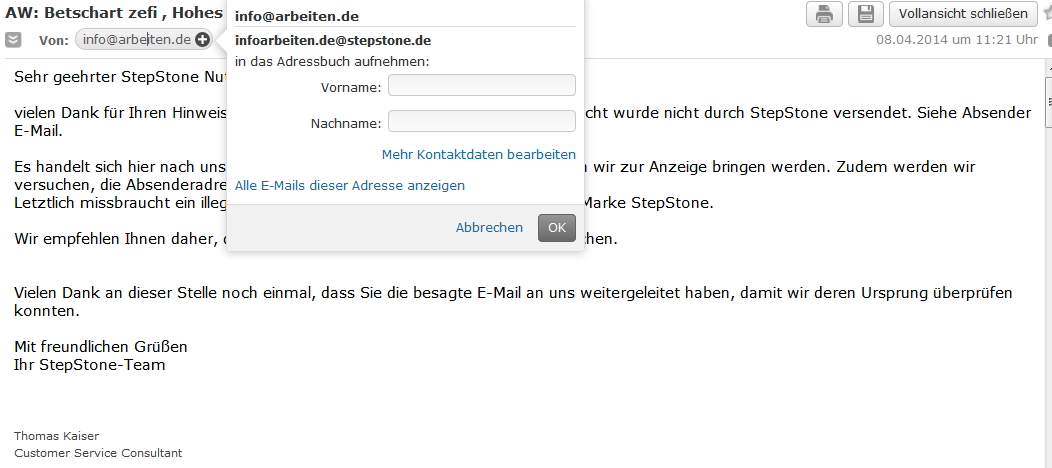Click the print email icon
This screenshot has width=1052, height=468.
click(x=824, y=14)
